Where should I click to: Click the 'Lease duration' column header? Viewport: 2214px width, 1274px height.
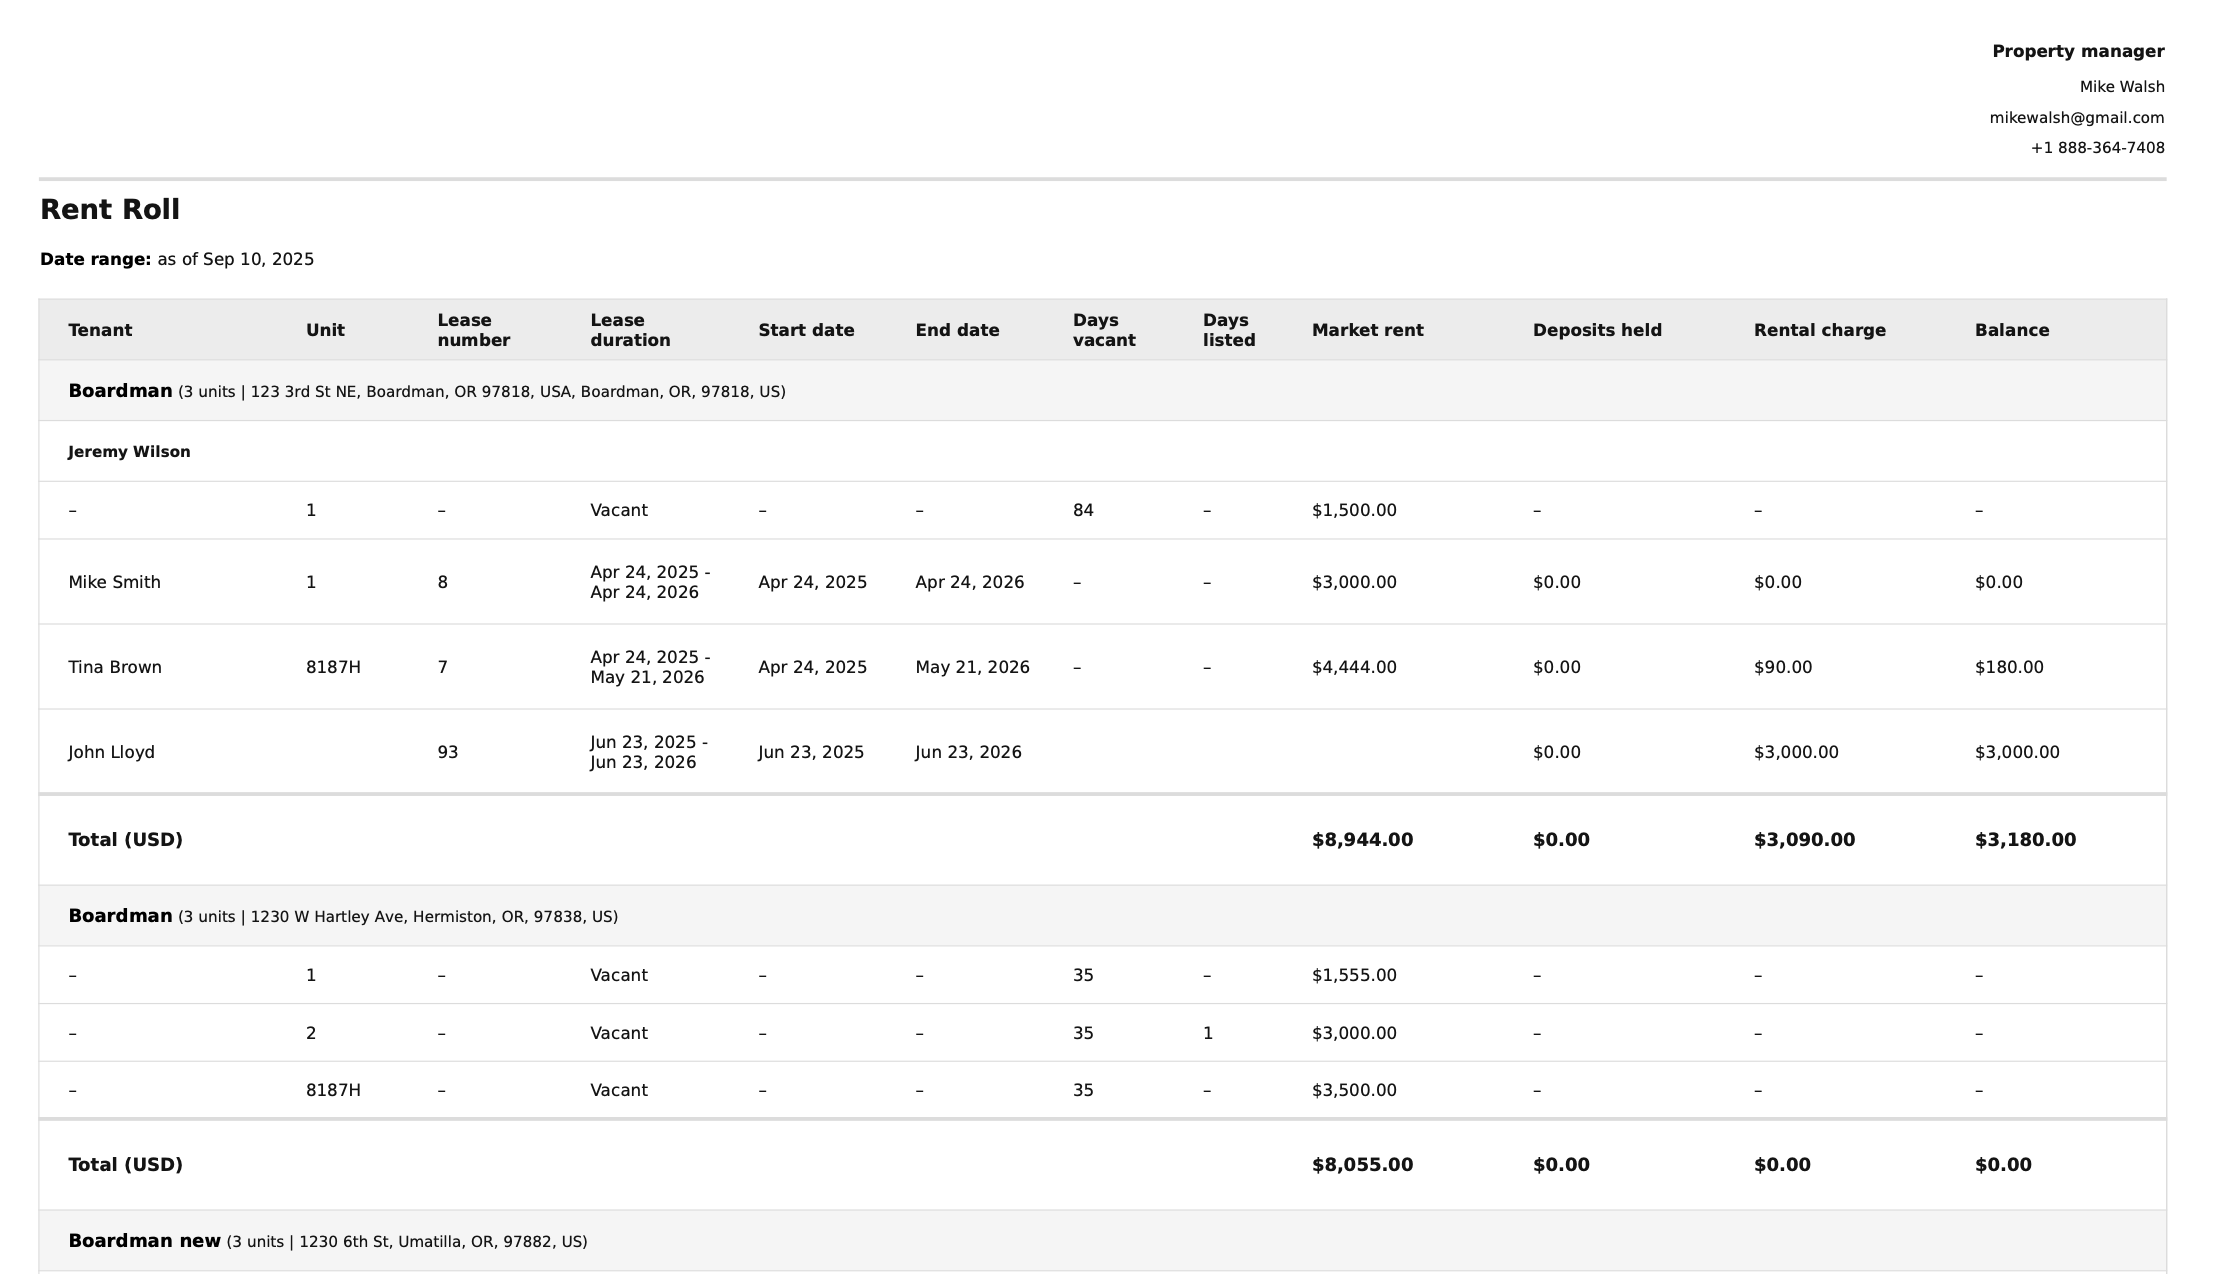pyautogui.click(x=630, y=330)
